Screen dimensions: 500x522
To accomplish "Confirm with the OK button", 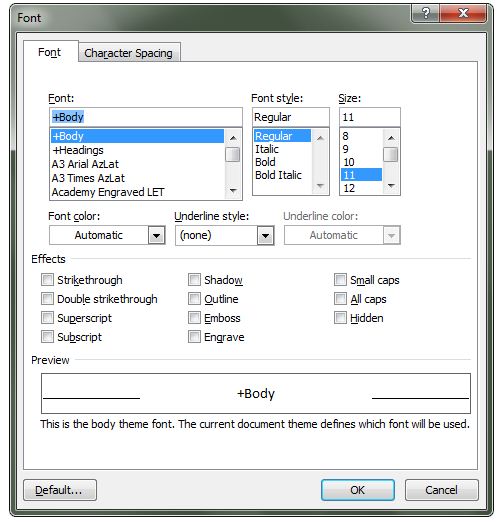I will coord(358,490).
